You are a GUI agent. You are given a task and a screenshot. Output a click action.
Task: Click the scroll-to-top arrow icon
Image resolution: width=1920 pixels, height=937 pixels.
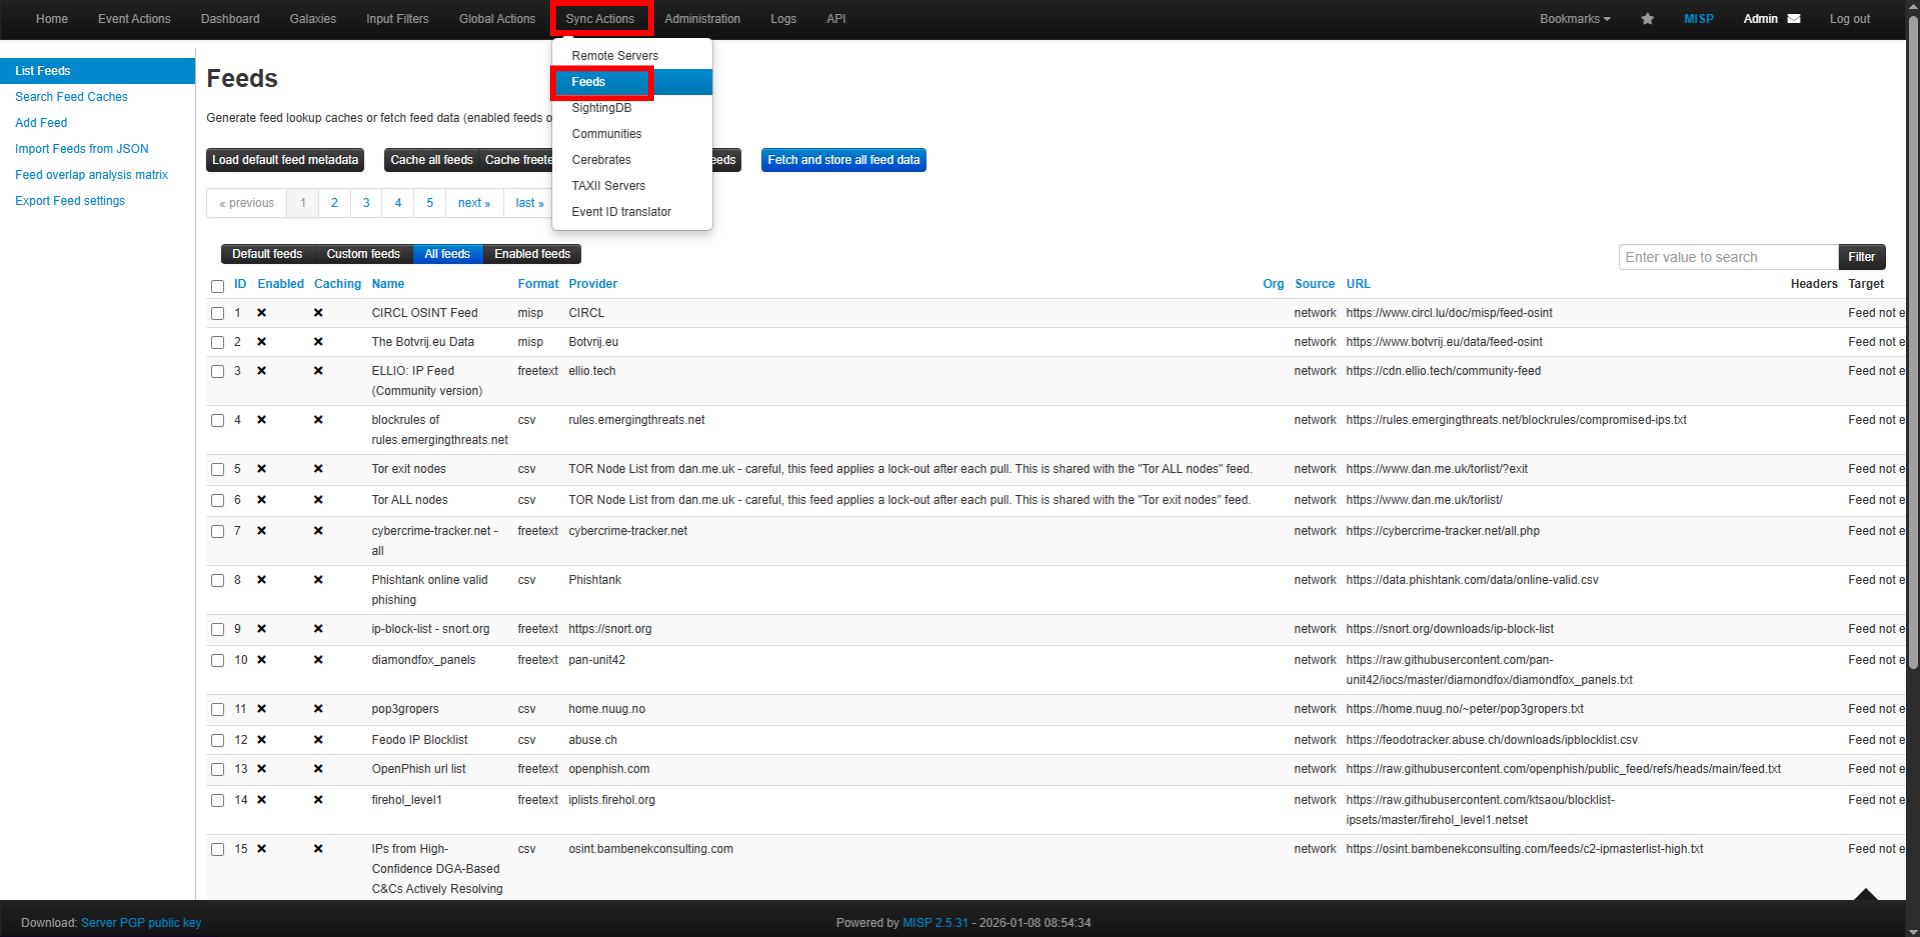1865,893
